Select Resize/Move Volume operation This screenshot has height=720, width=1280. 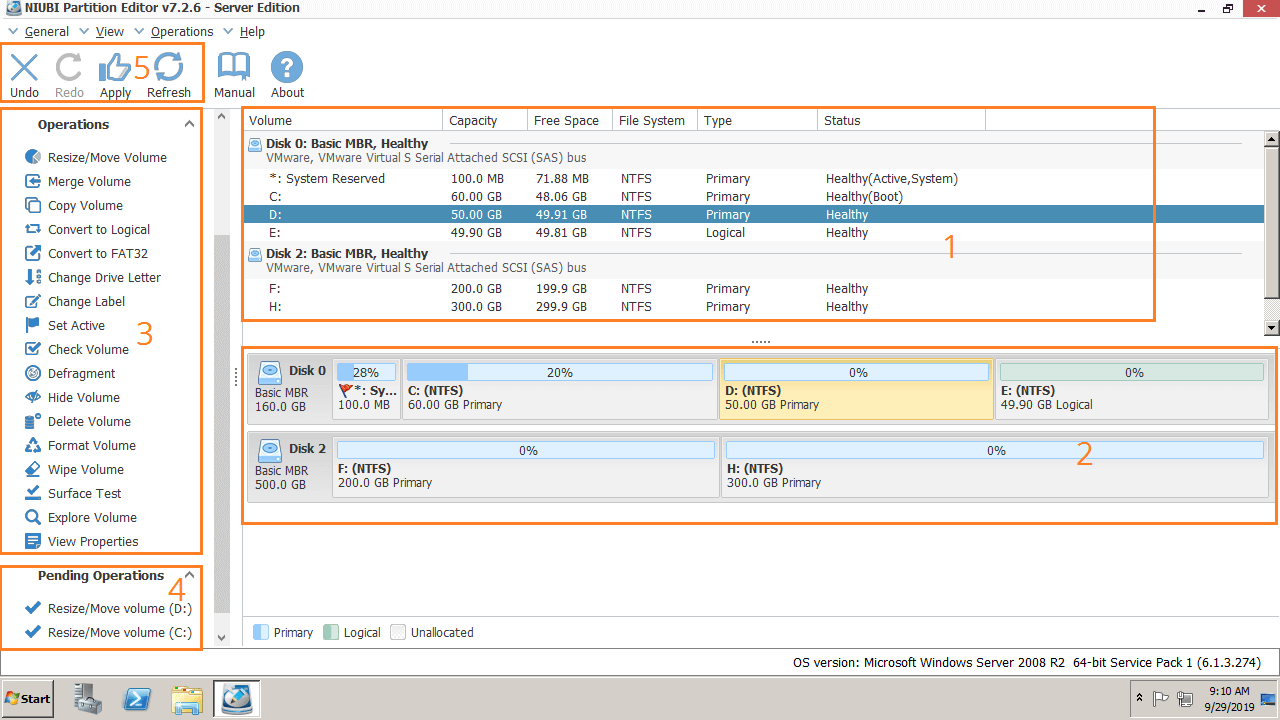(107, 157)
